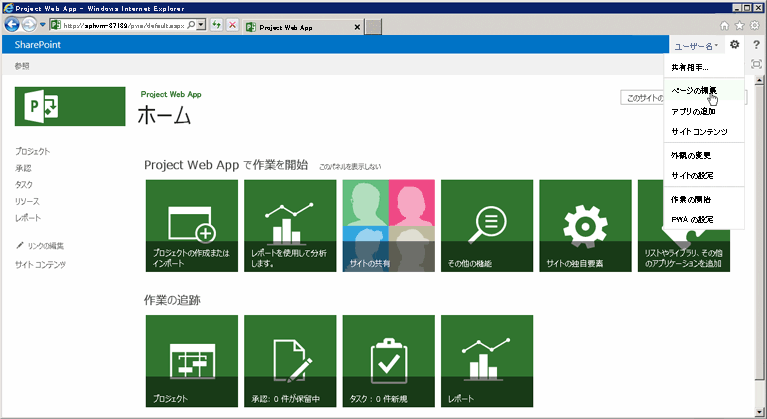The height and width of the screenshot is (419, 767).
Task: Choose サイトの設定 from the settings menu
Action: click(x=704, y=176)
